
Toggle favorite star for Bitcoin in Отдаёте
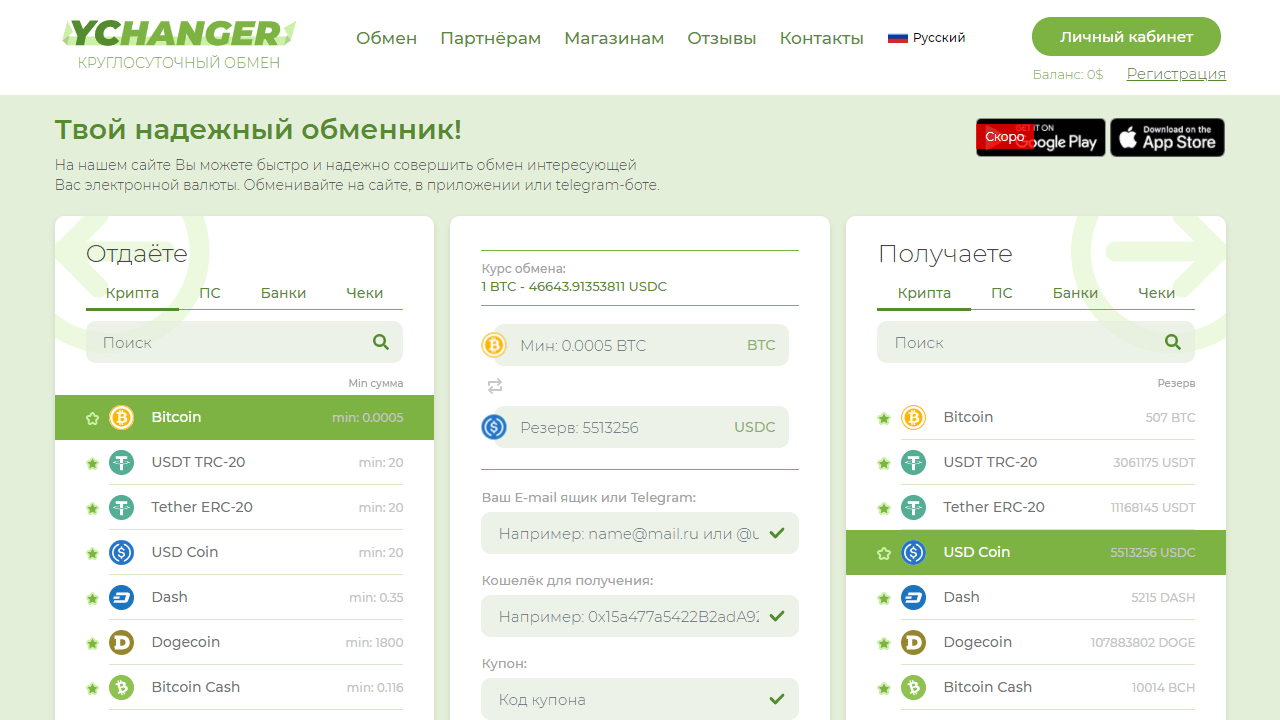point(92,418)
